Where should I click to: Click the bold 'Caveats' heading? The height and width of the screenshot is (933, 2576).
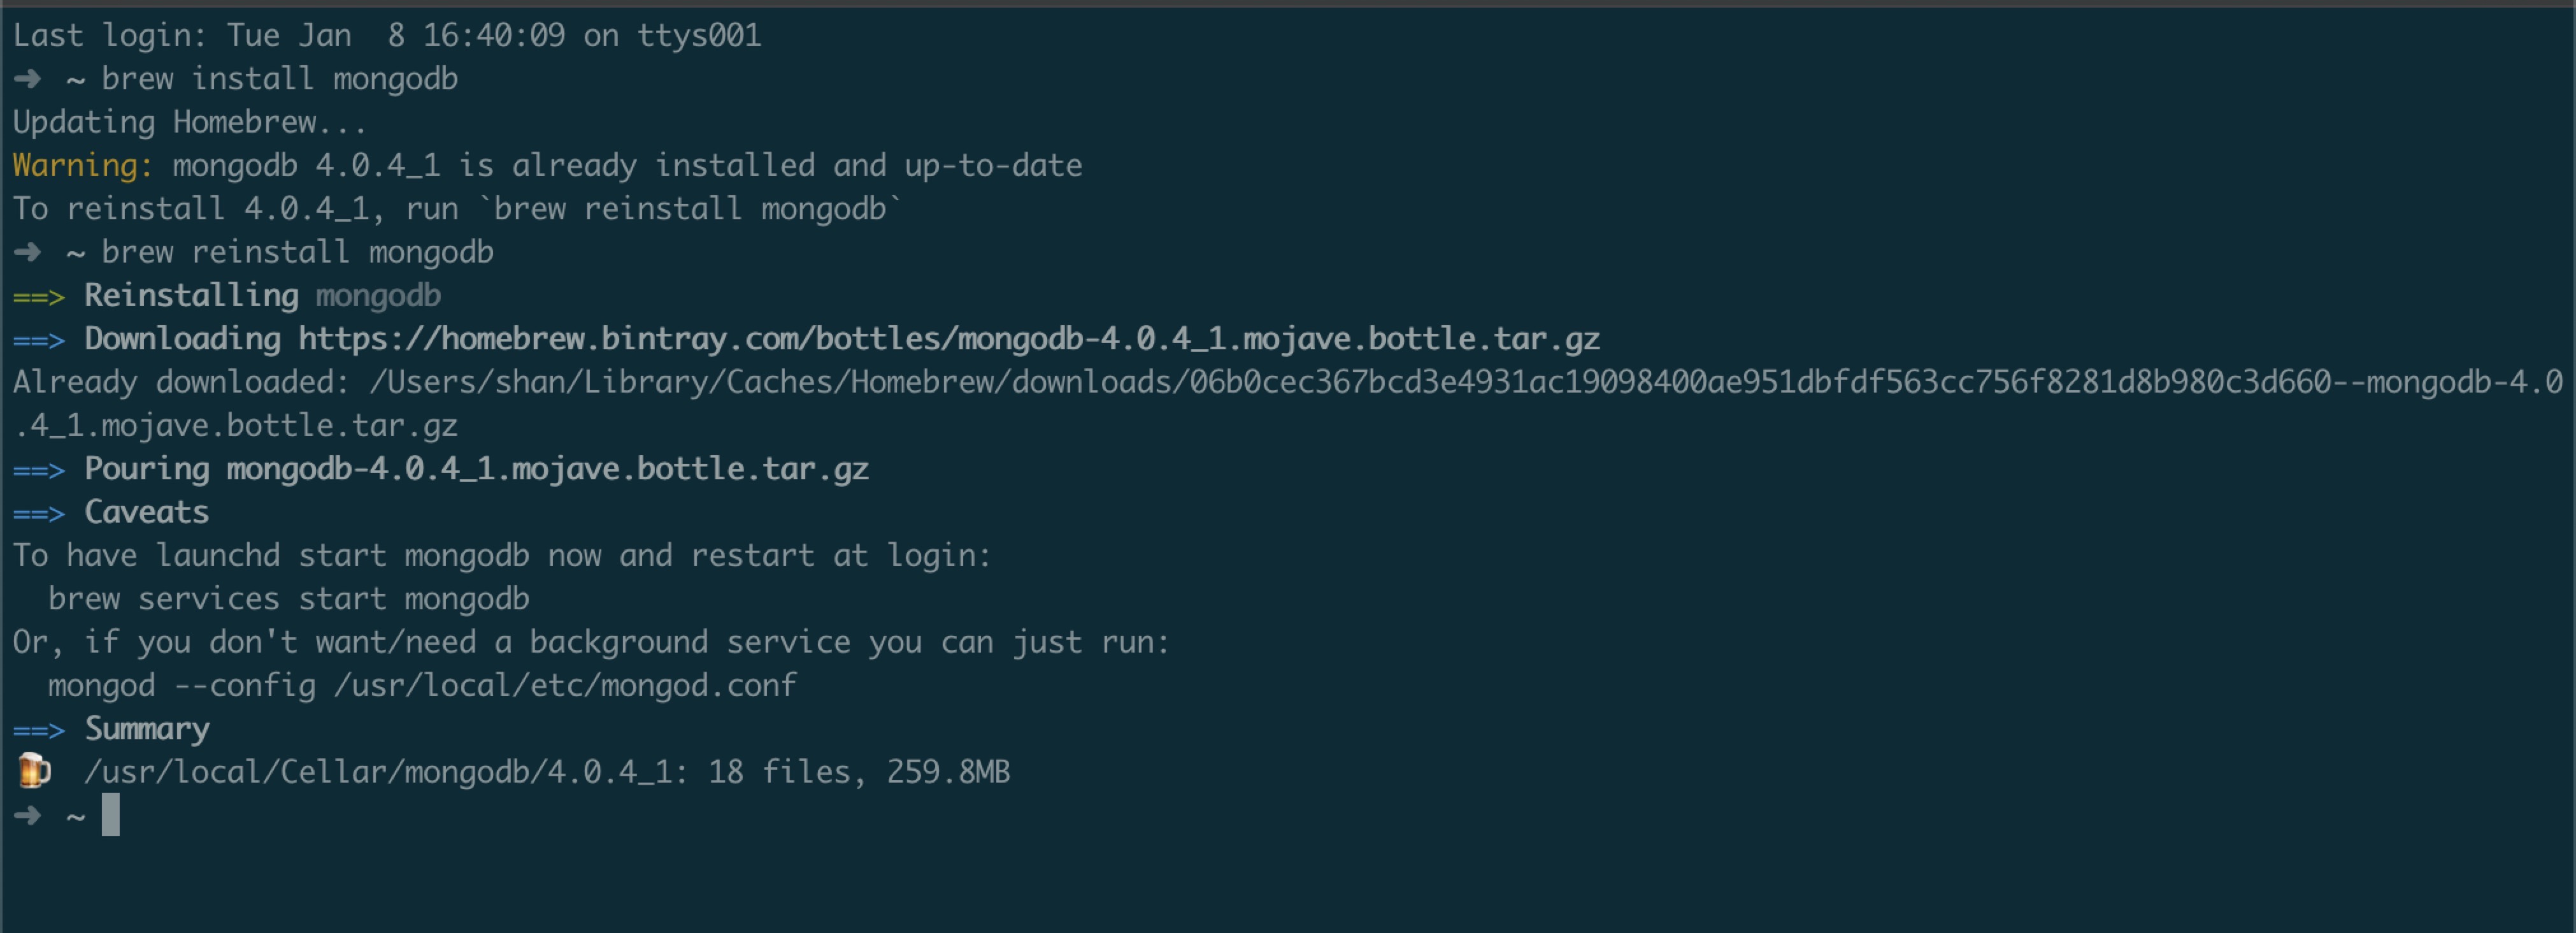tap(147, 512)
